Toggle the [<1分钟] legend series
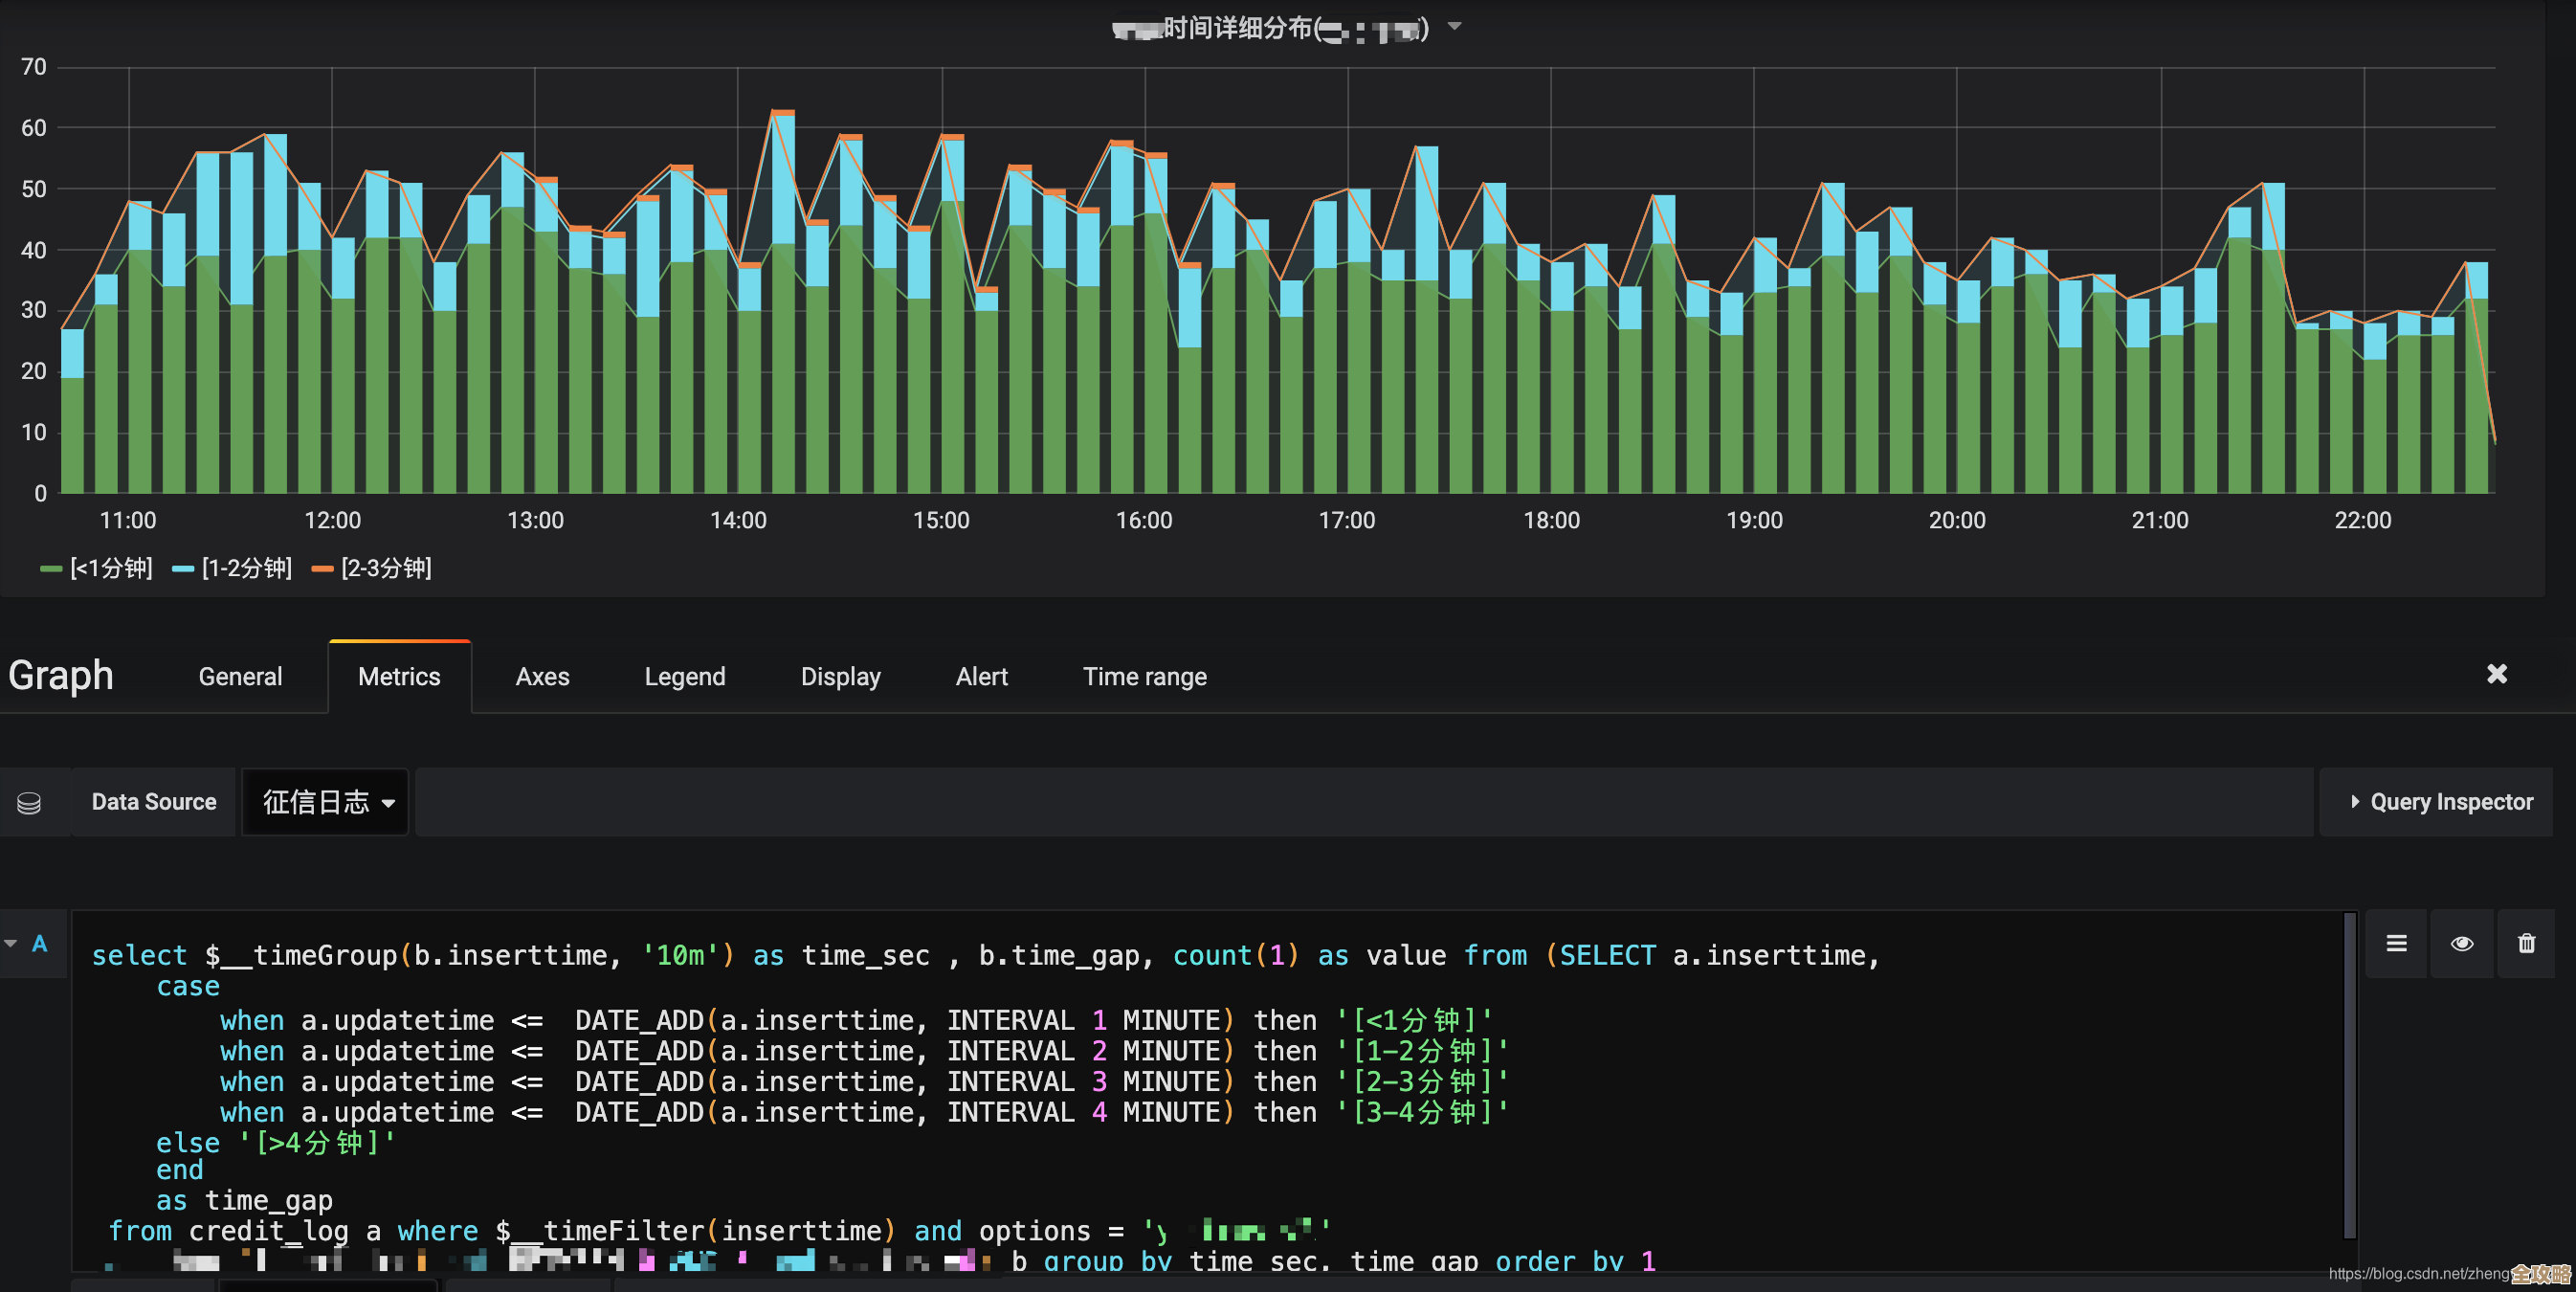Screen dimensions: 2576x1292 pos(110,568)
